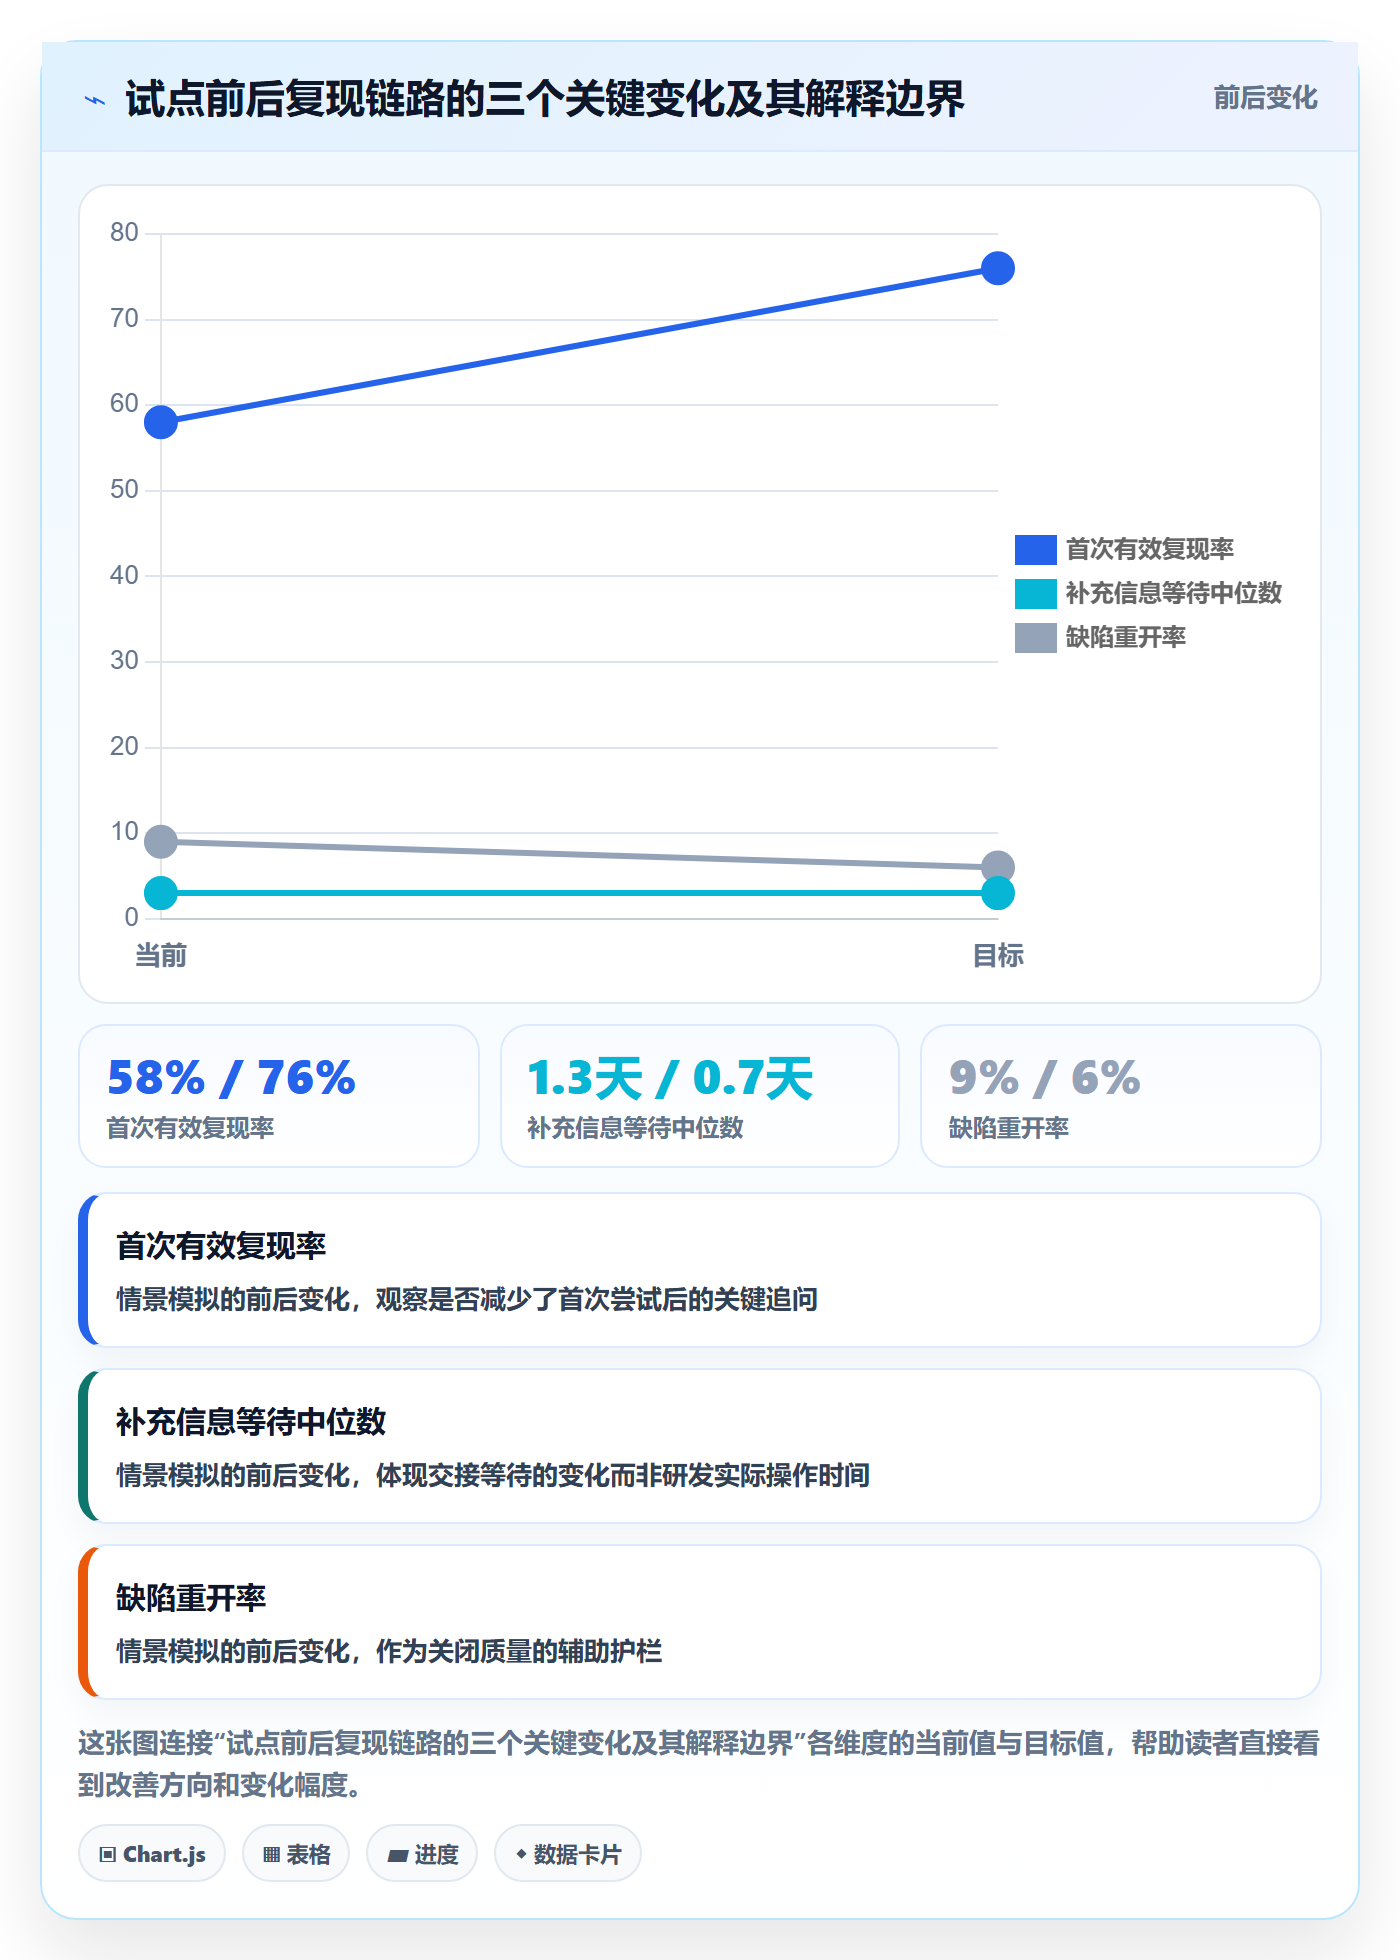Click the description mentioning 关键追问
This screenshot has height=1960, width=1400.
coord(467,1299)
